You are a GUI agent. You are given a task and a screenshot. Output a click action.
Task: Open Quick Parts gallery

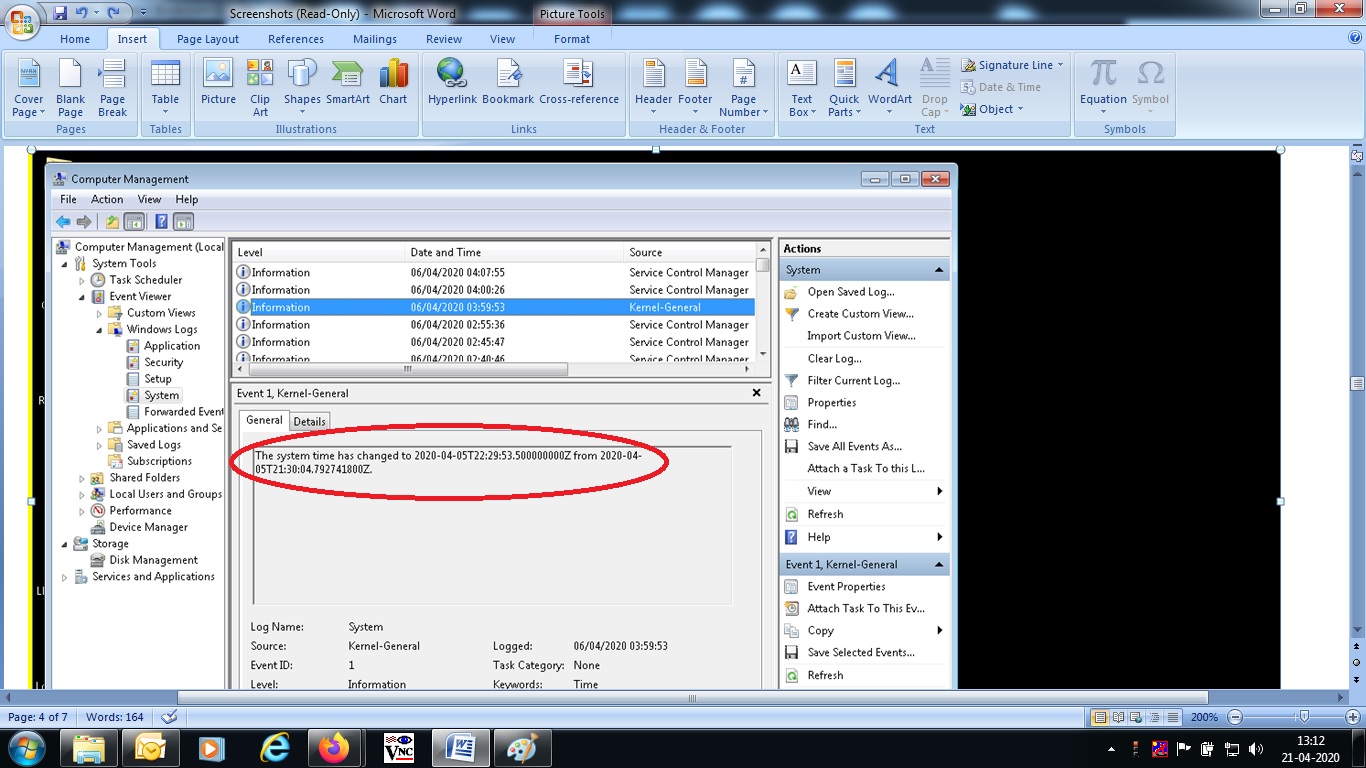point(844,88)
